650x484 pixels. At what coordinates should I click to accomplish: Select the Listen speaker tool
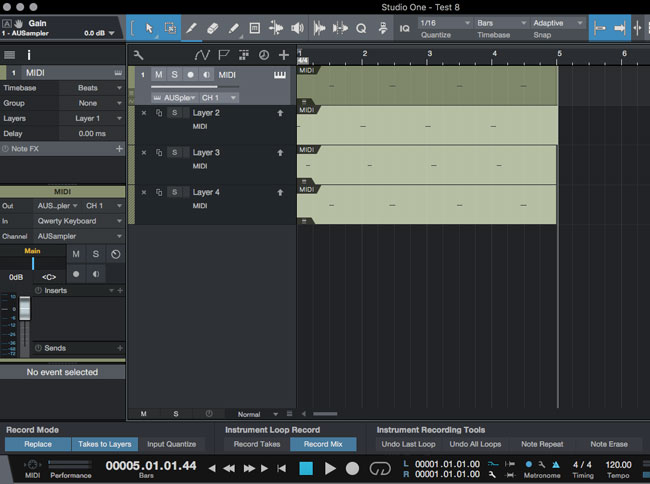(297, 28)
